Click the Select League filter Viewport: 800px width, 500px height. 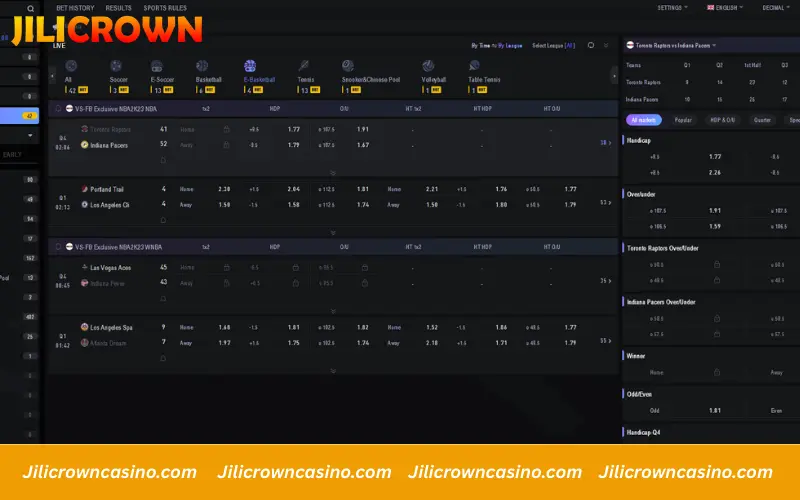(553, 45)
